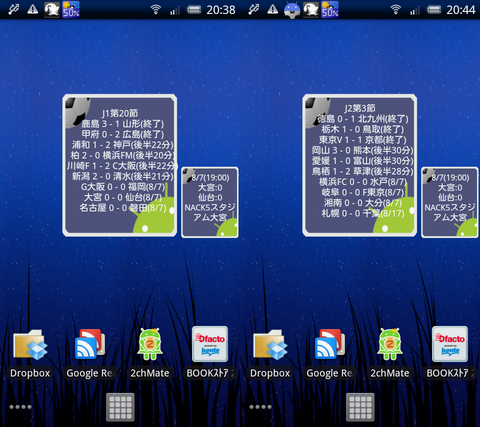Launch Google Reader on the 20:38 home screen
This screenshot has height=427, width=480.
90,354
